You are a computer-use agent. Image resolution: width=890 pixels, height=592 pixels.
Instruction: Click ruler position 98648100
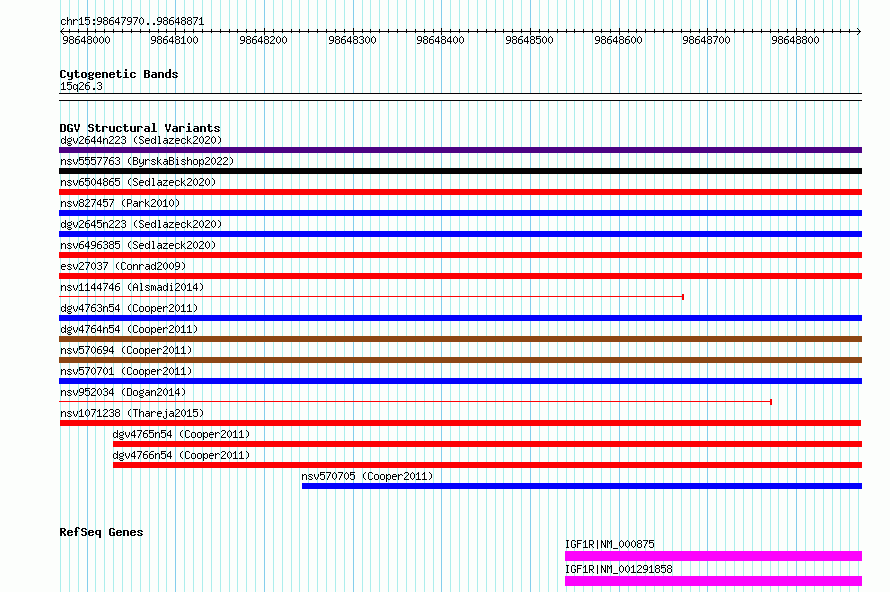point(175,40)
